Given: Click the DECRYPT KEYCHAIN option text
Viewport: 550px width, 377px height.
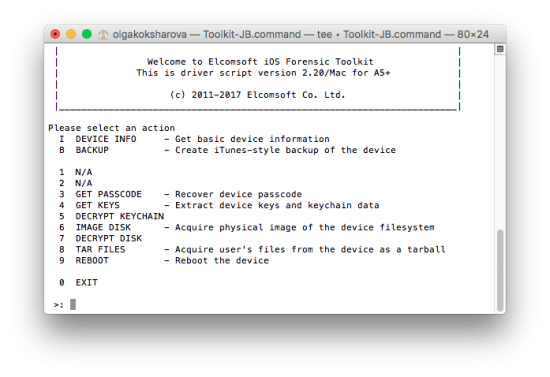Looking at the screenshot, I should (120, 216).
